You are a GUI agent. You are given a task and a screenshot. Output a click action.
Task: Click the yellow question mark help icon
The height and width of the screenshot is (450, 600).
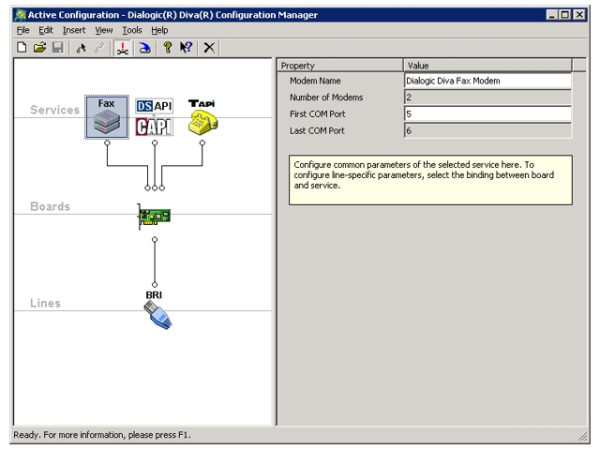click(x=167, y=48)
